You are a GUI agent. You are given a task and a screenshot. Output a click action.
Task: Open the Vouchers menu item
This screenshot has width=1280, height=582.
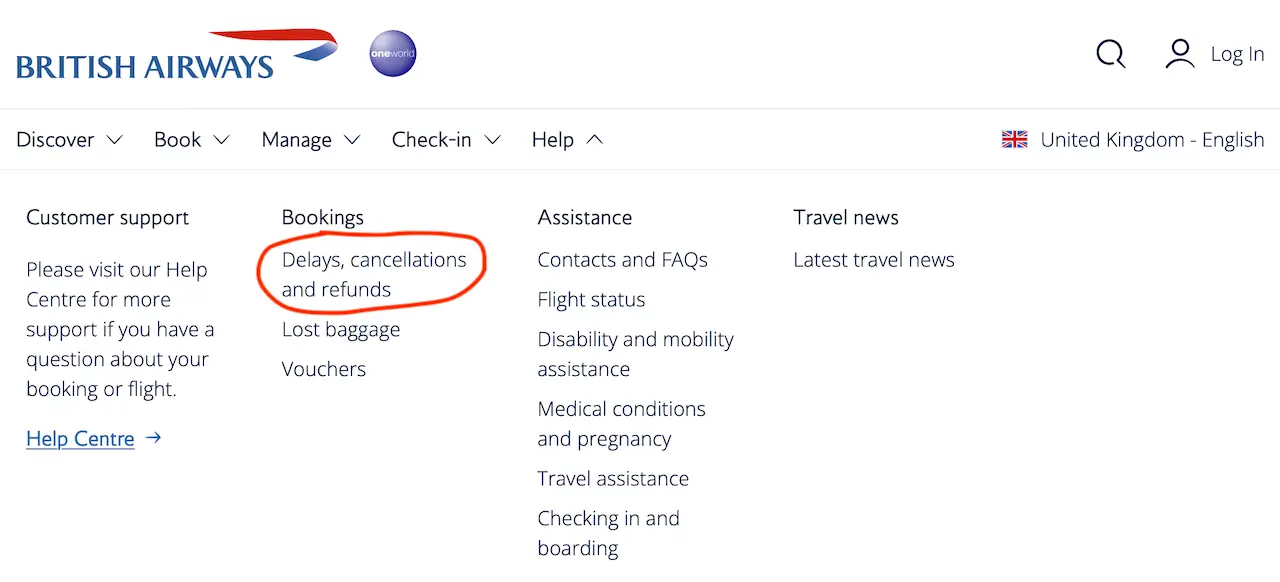coord(323,369)
